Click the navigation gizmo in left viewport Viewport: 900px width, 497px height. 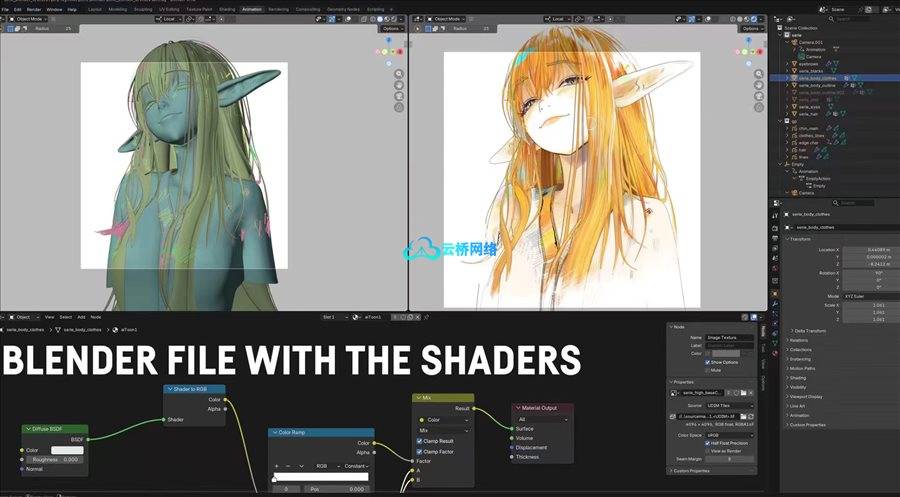[x=389, y=51]
